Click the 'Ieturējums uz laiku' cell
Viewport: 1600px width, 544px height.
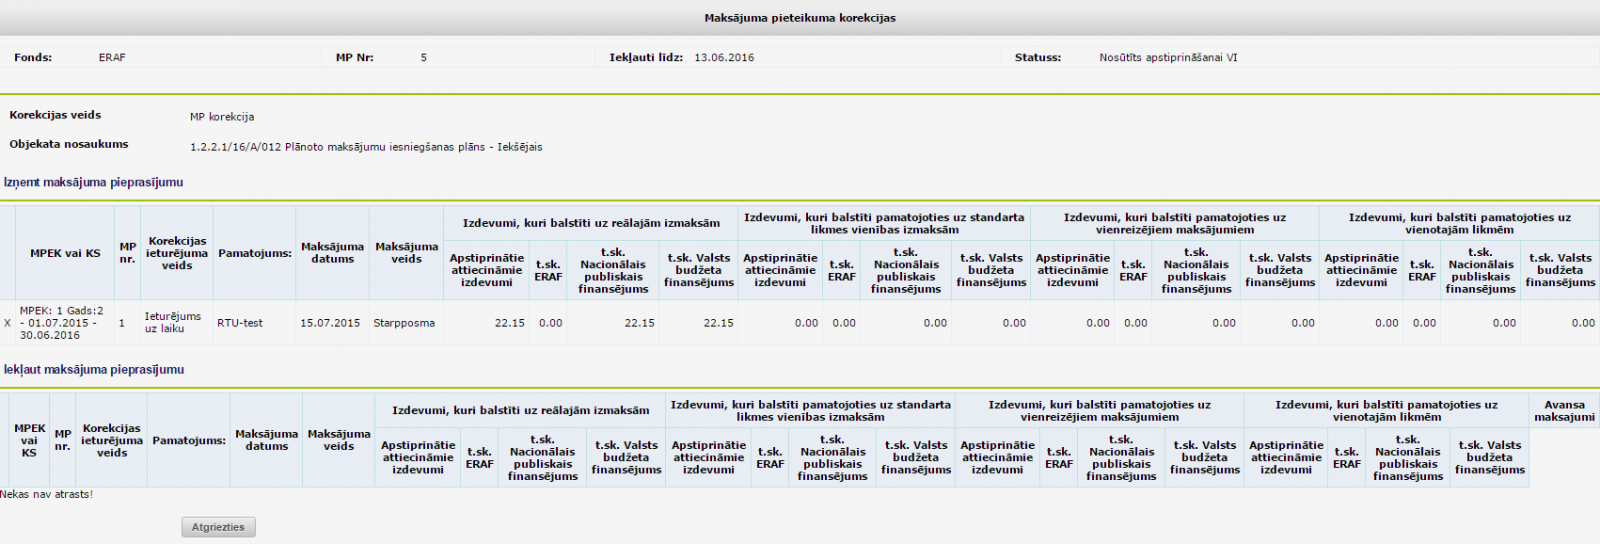(173, 322)
